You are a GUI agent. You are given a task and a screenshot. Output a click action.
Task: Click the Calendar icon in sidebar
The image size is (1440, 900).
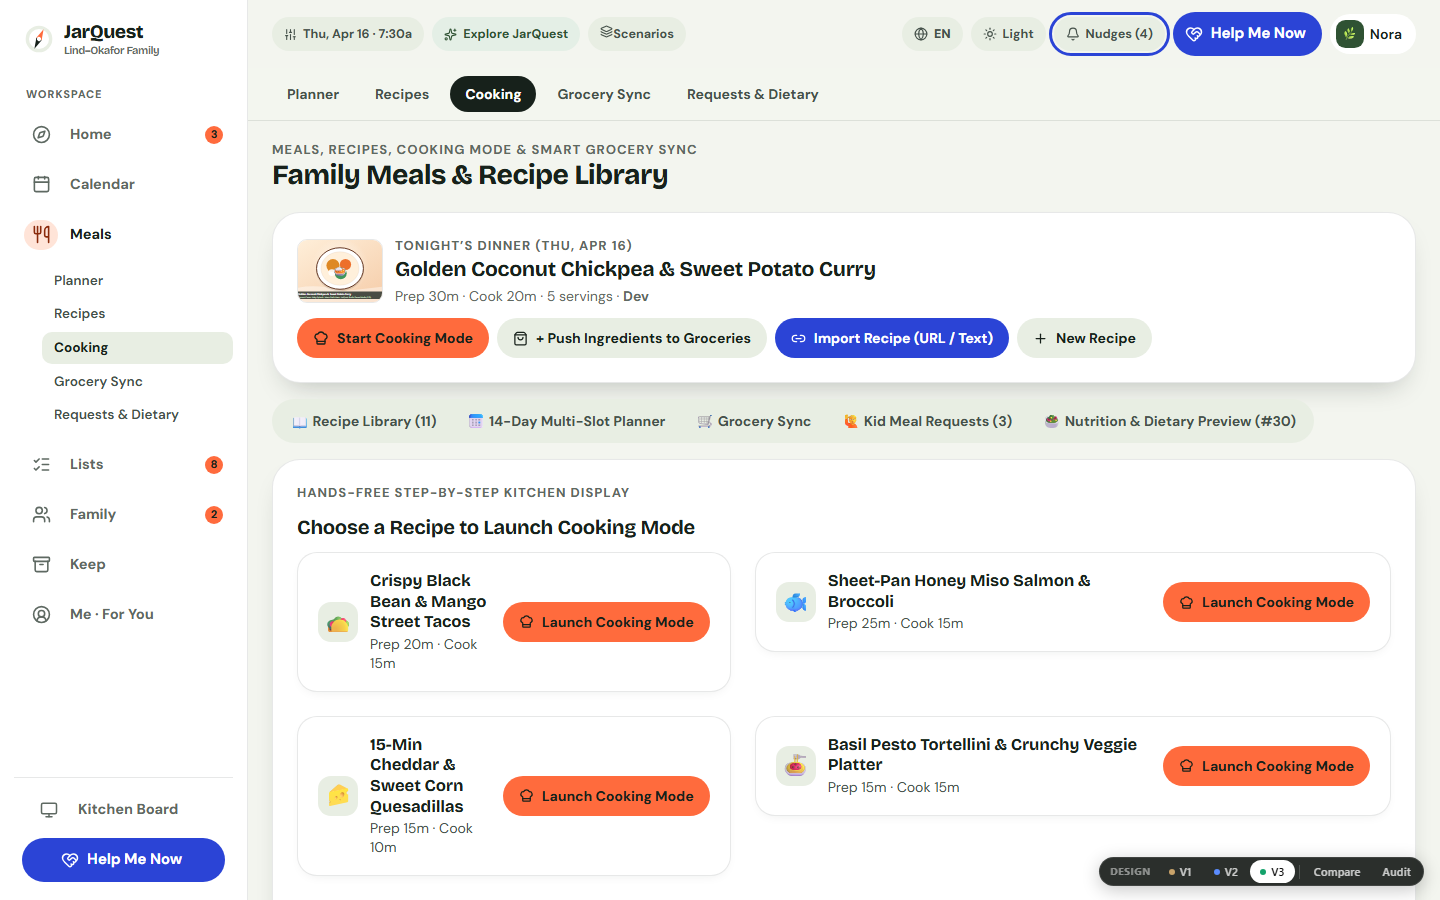point(41,184)
